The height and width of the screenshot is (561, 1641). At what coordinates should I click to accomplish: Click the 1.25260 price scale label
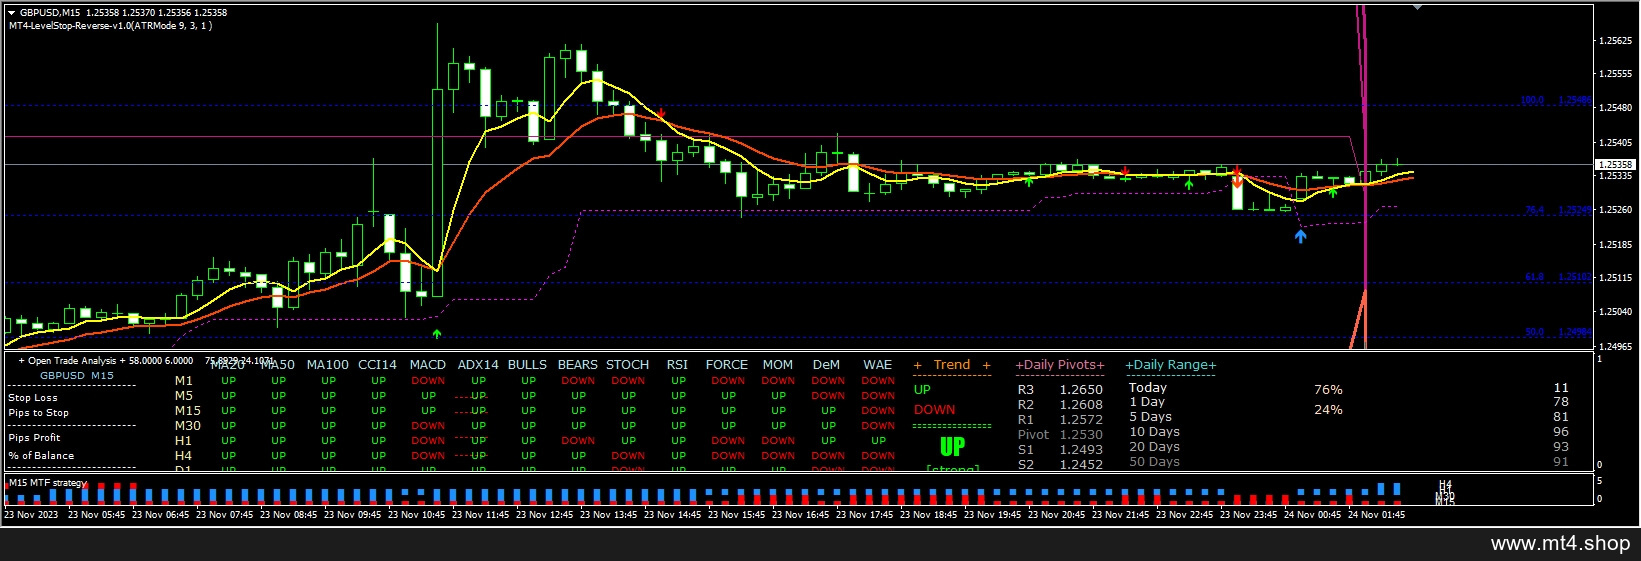point(1615,210)
